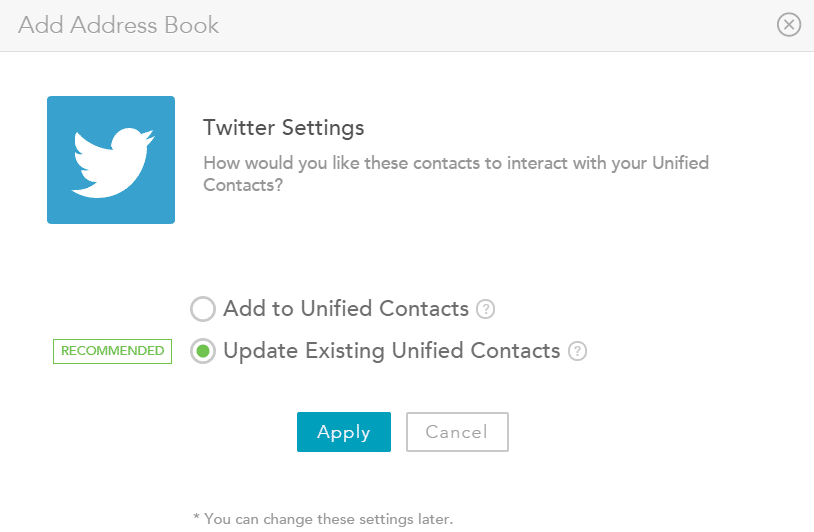Select the Update Existing Unified Contacts radio

(202, 351)
